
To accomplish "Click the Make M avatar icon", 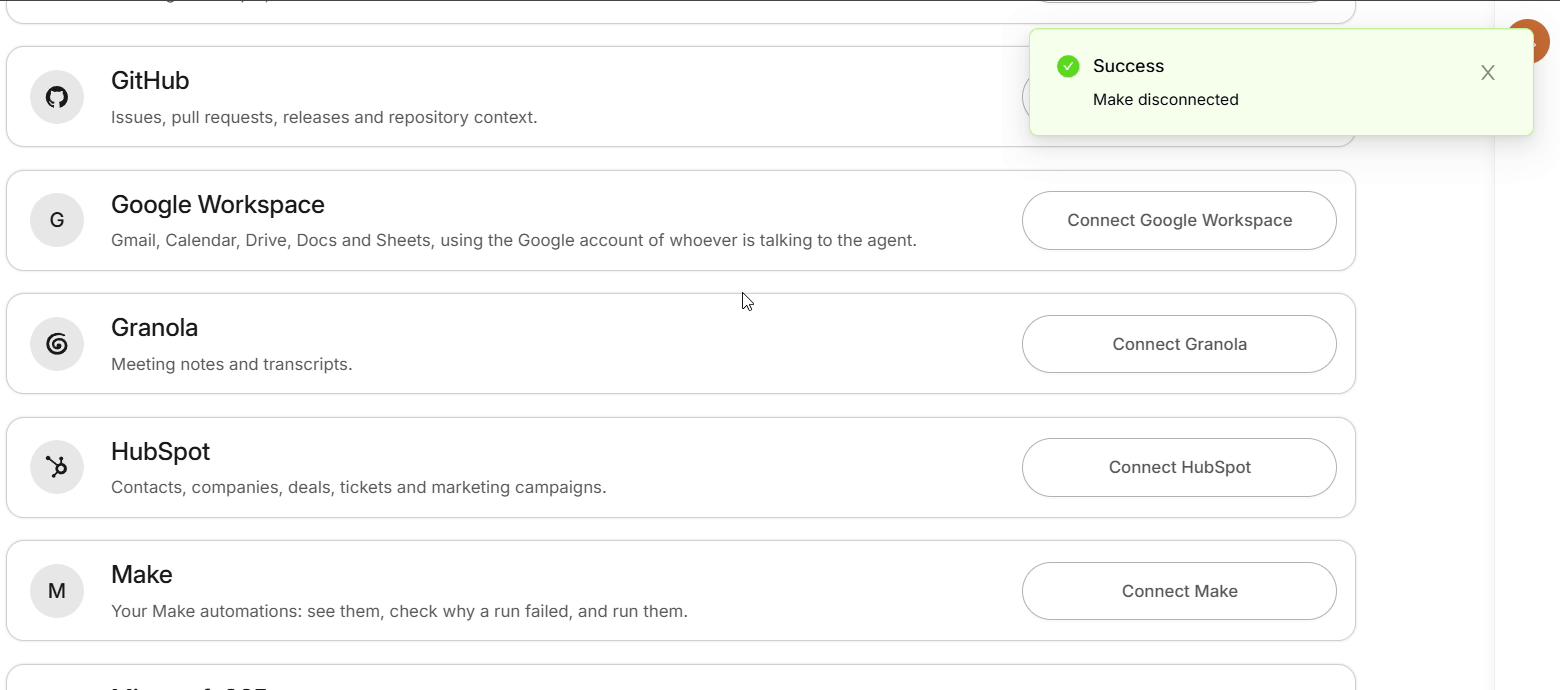I will pyautogui.click(x=57, y=591).
